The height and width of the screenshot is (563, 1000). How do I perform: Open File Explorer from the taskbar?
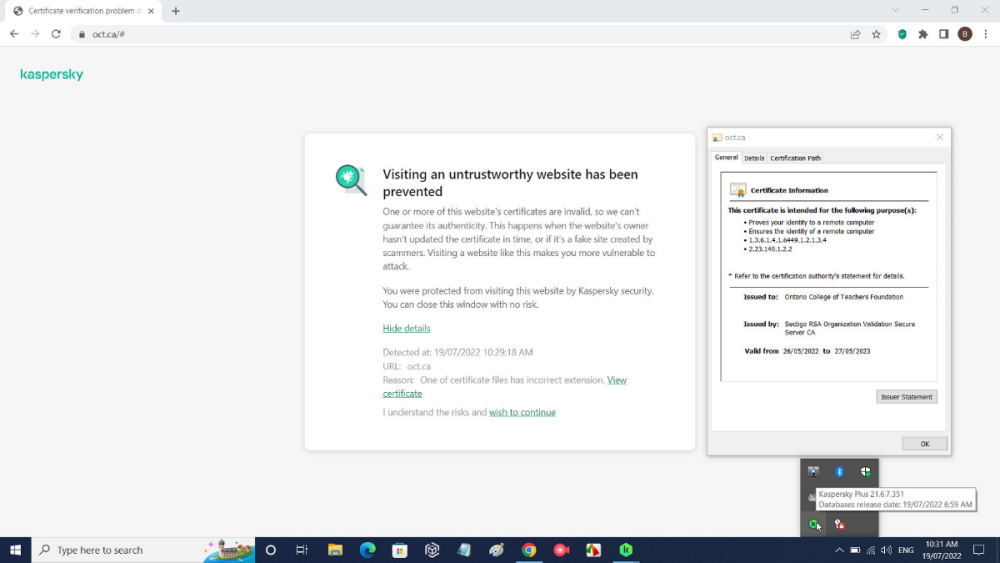click(335, 550)
